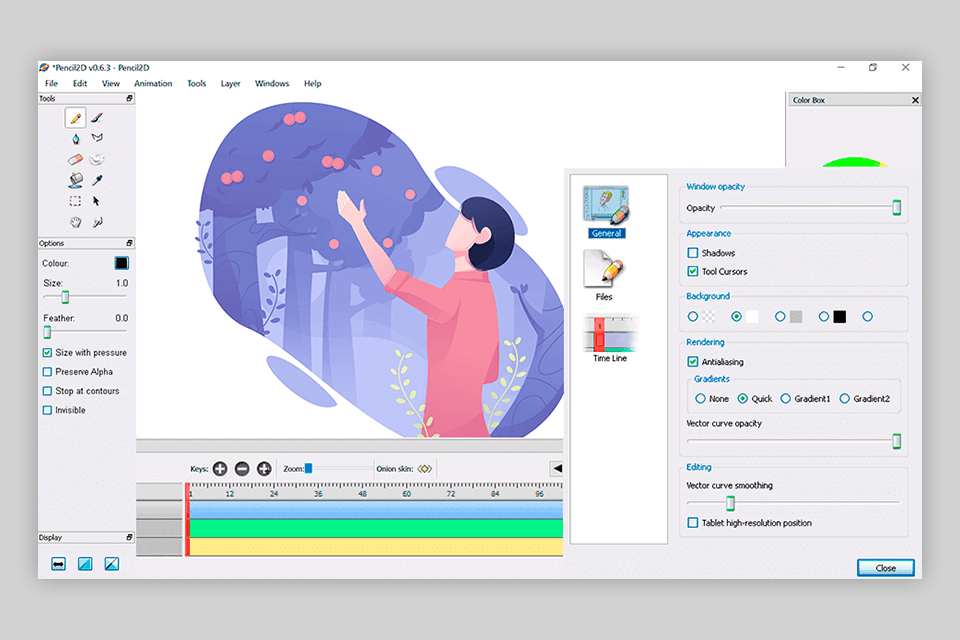The height and width of the screenshot is (640, 960).
Task: Select the Paint Bucket tool
Action: pos(75,180)
